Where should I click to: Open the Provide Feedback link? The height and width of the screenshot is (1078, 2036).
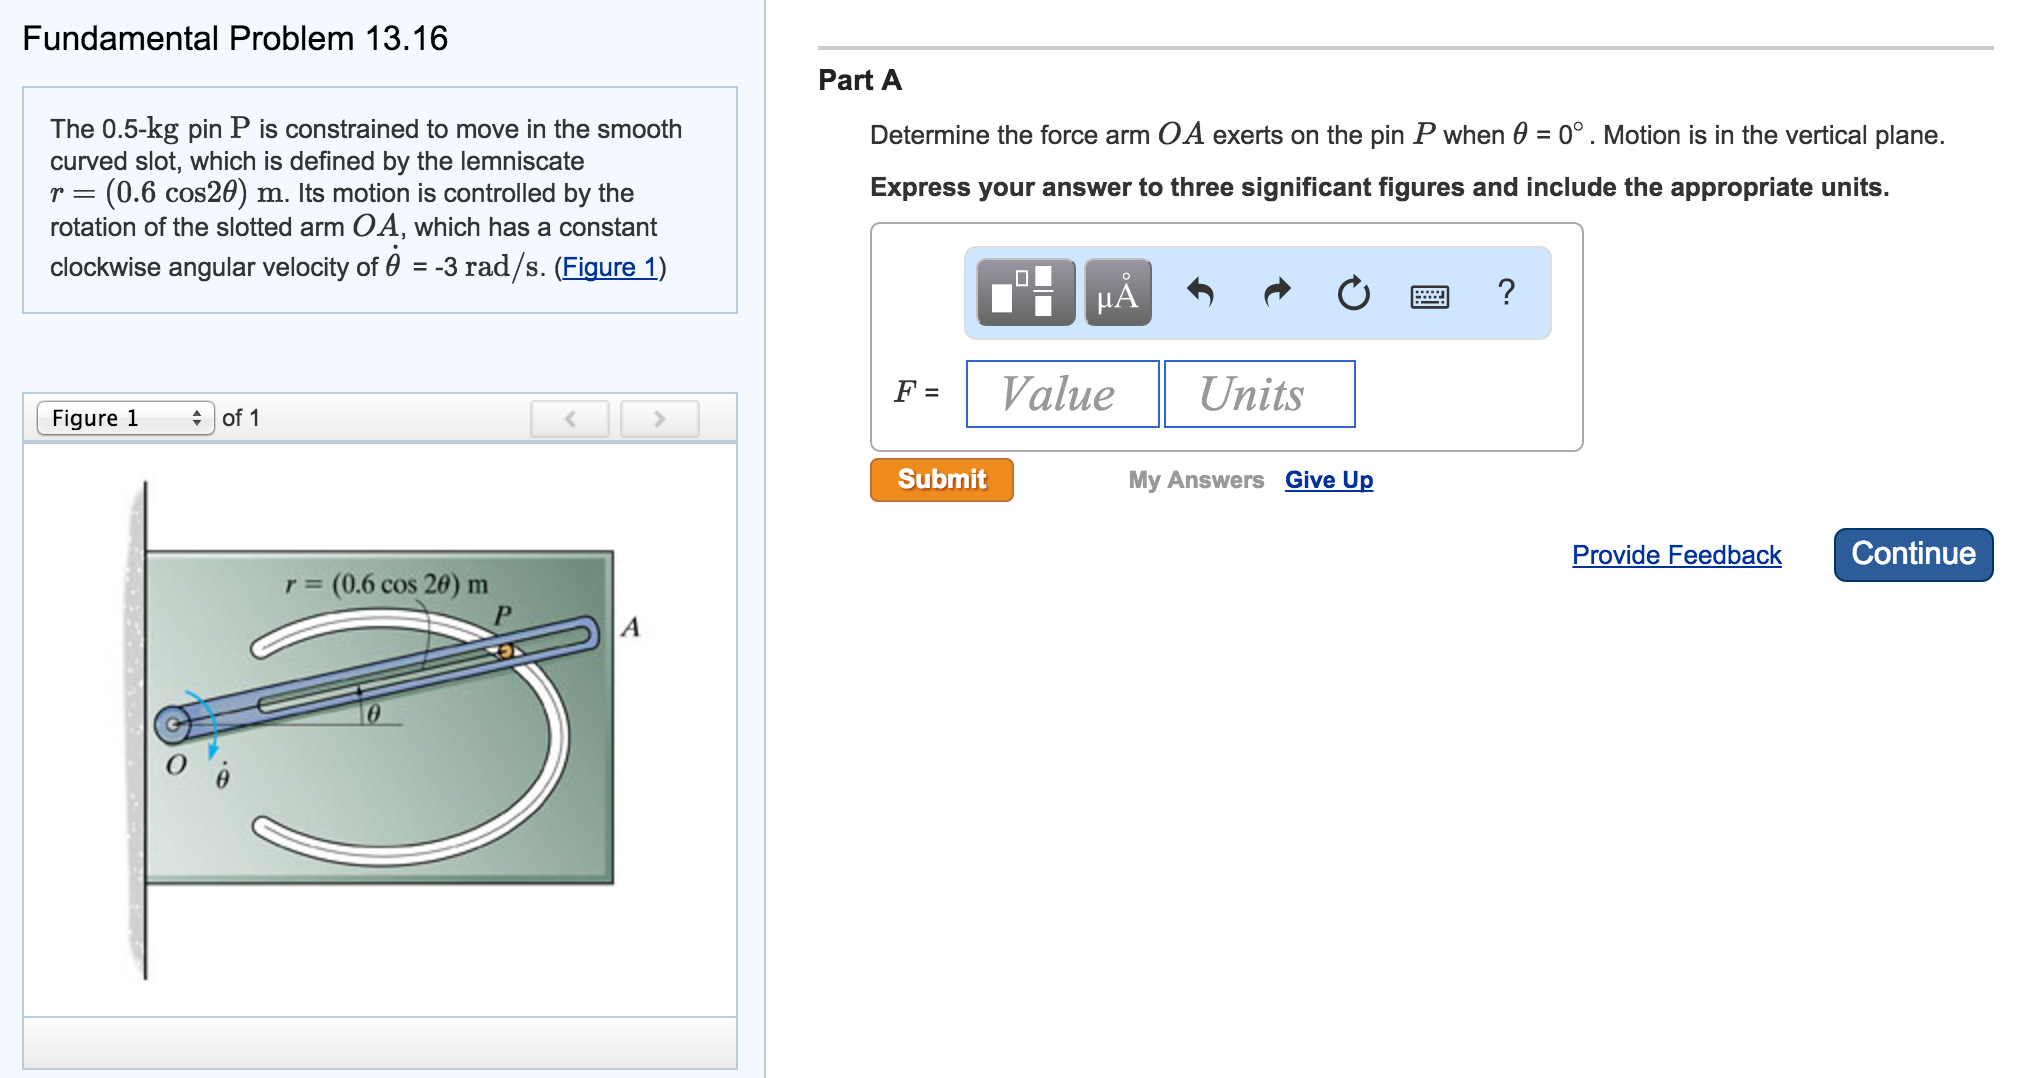pos(1676,554)
